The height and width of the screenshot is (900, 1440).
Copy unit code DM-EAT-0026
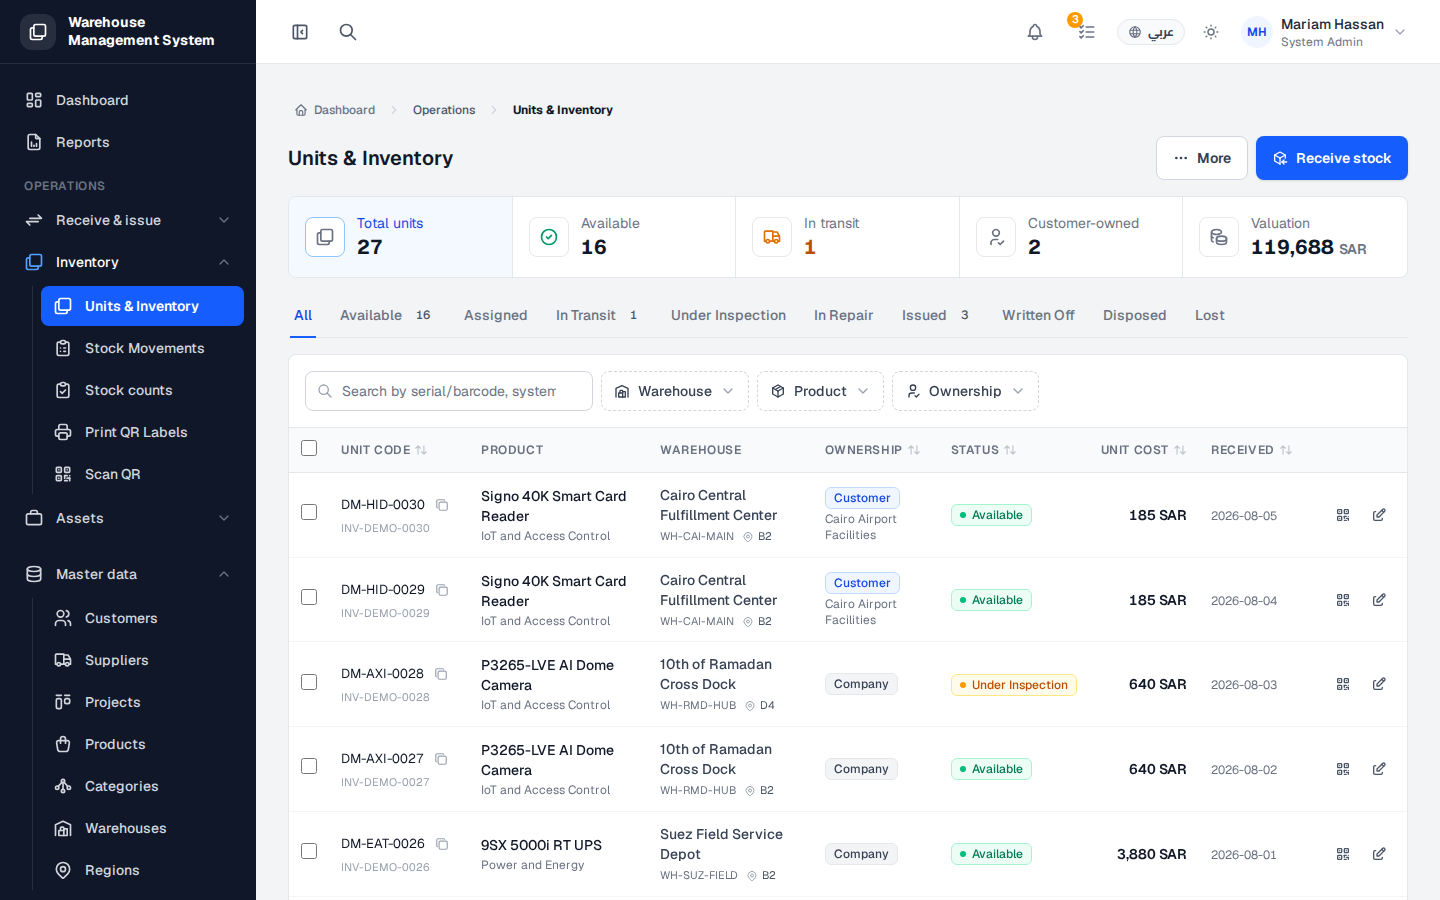442,844
